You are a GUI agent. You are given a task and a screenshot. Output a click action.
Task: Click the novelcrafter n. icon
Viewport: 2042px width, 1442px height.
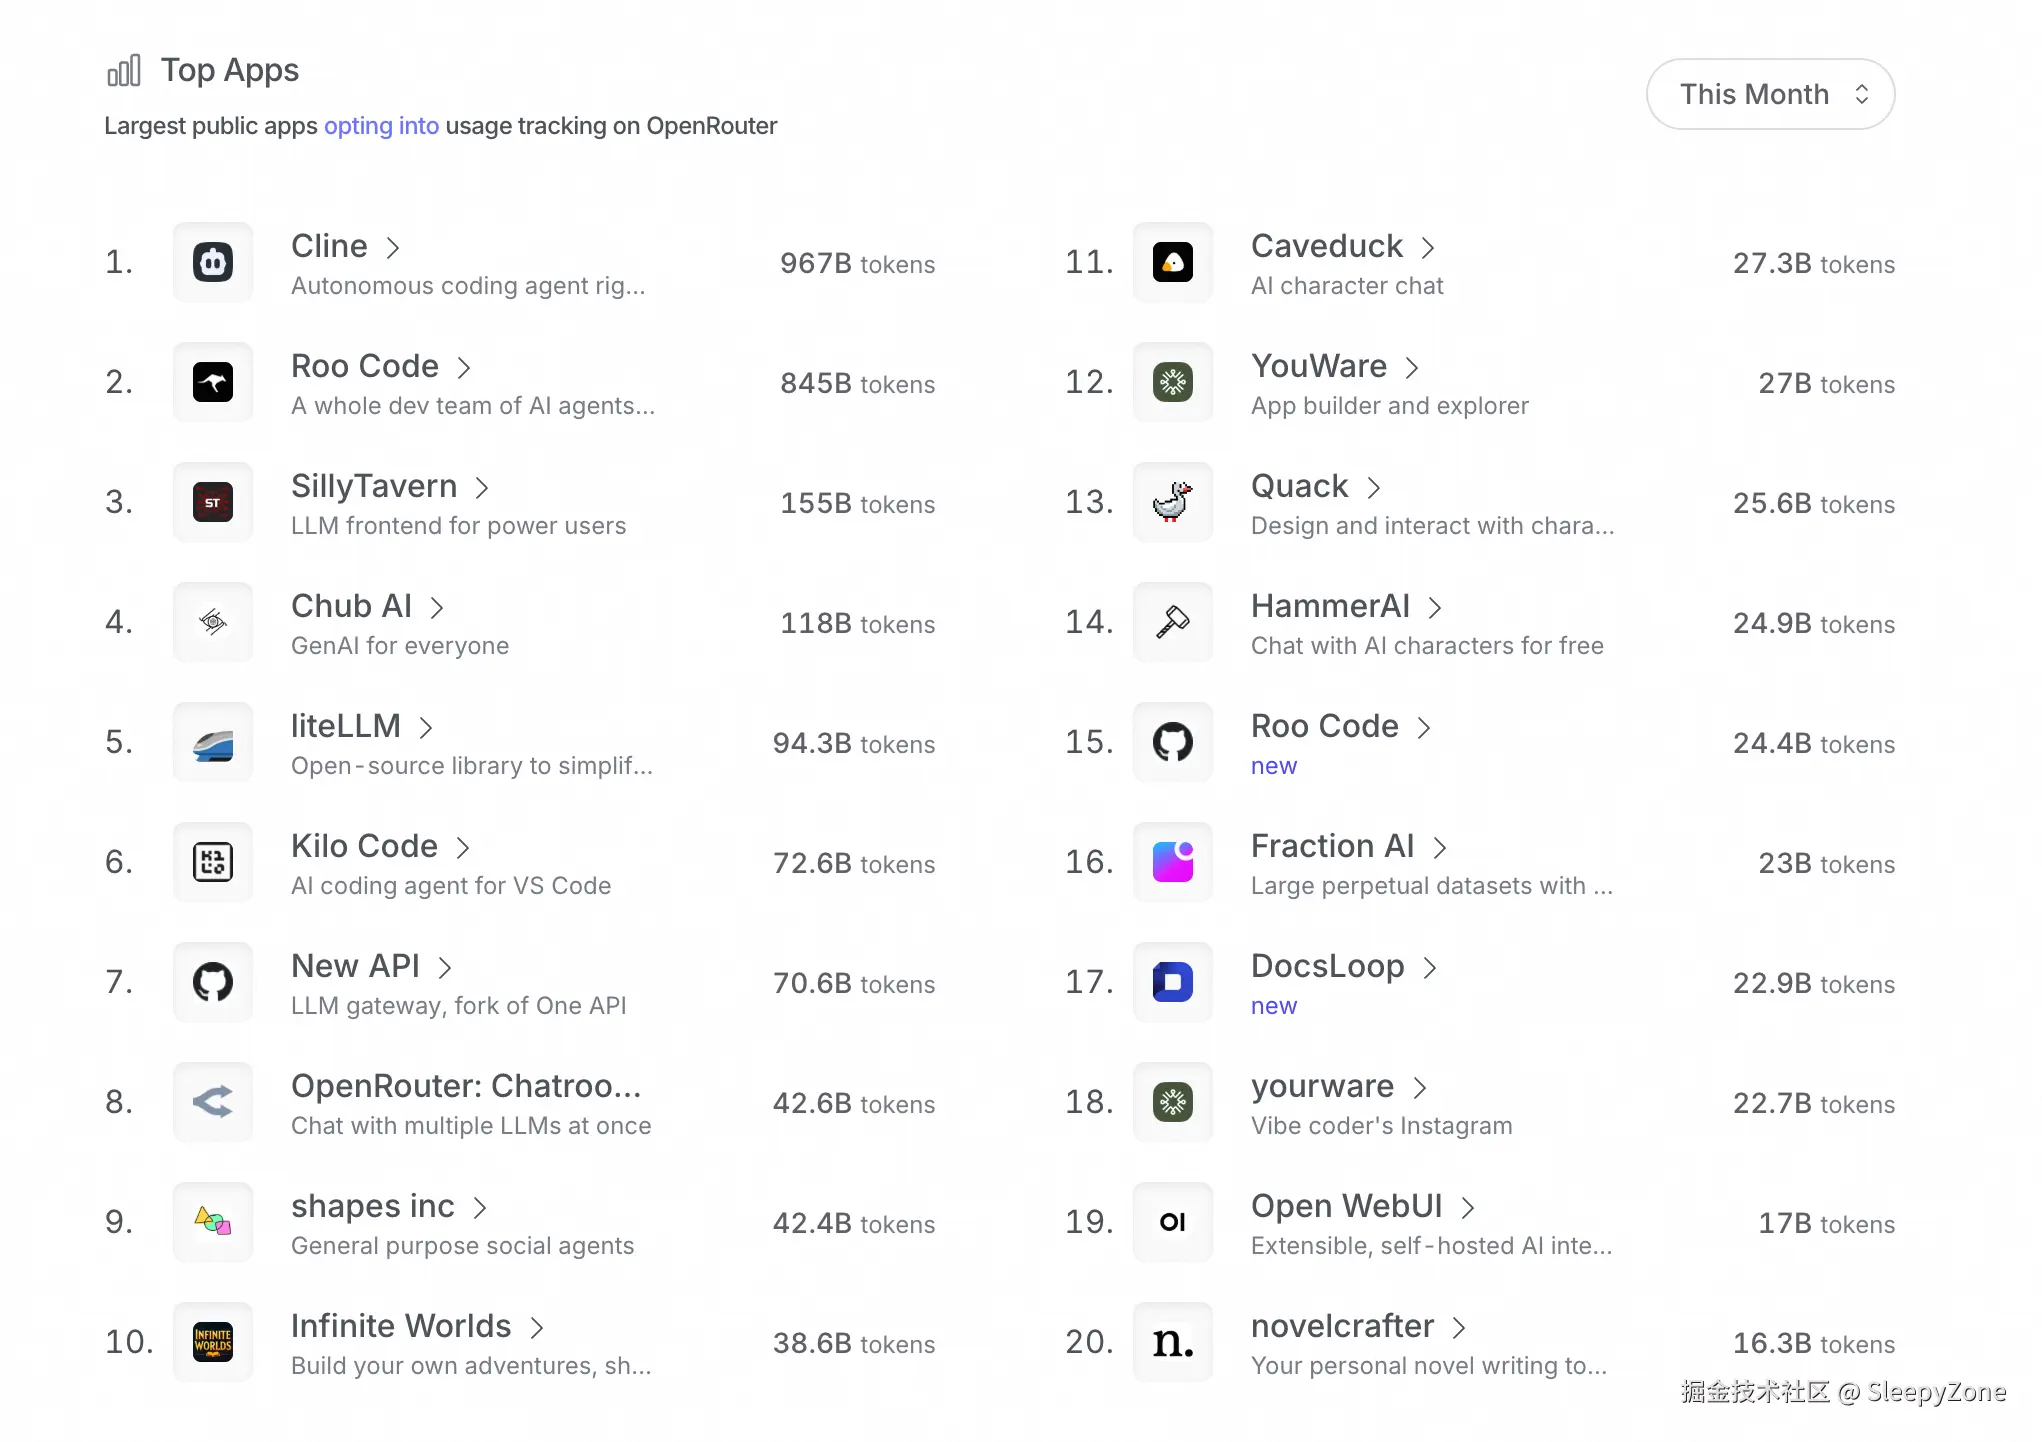point(1173,1342)
